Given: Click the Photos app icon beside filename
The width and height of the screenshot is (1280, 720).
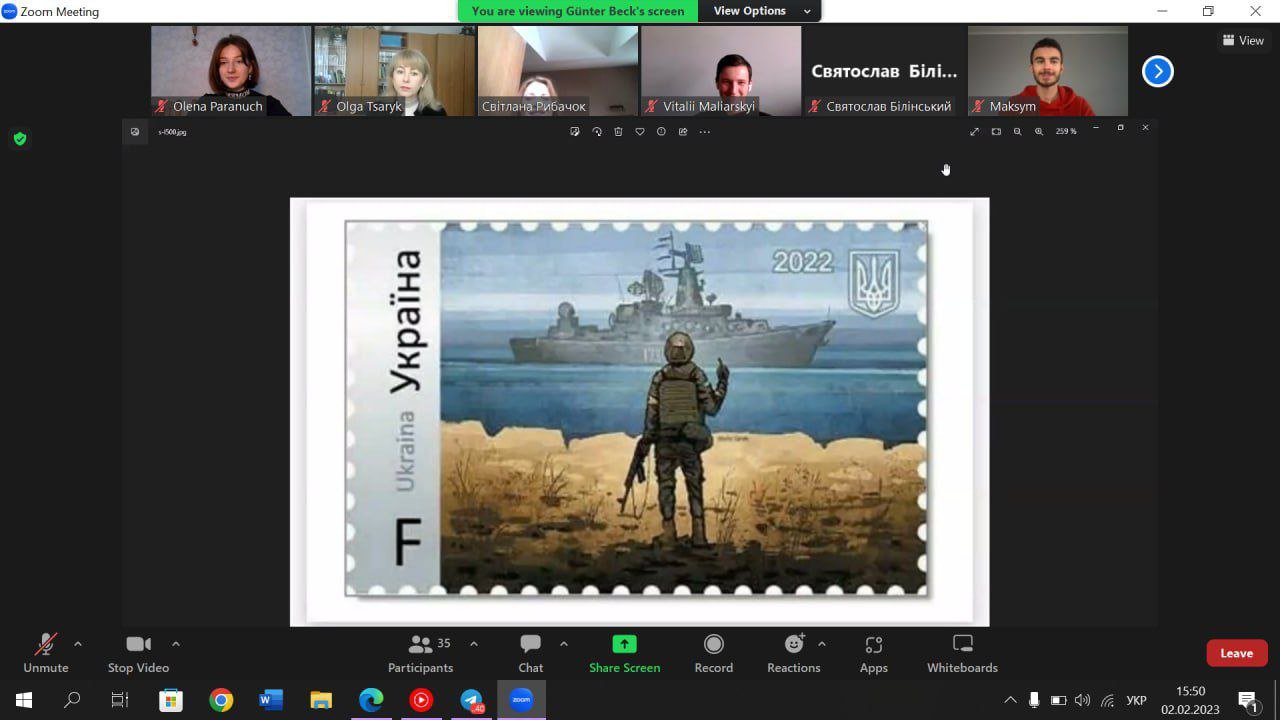Looking at the screenshot, I should (x=135, y=131).
